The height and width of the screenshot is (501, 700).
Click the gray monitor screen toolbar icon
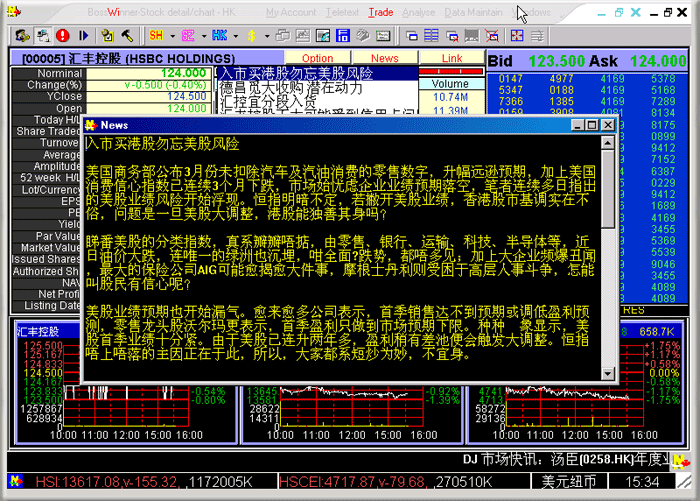tap(472, 35)
